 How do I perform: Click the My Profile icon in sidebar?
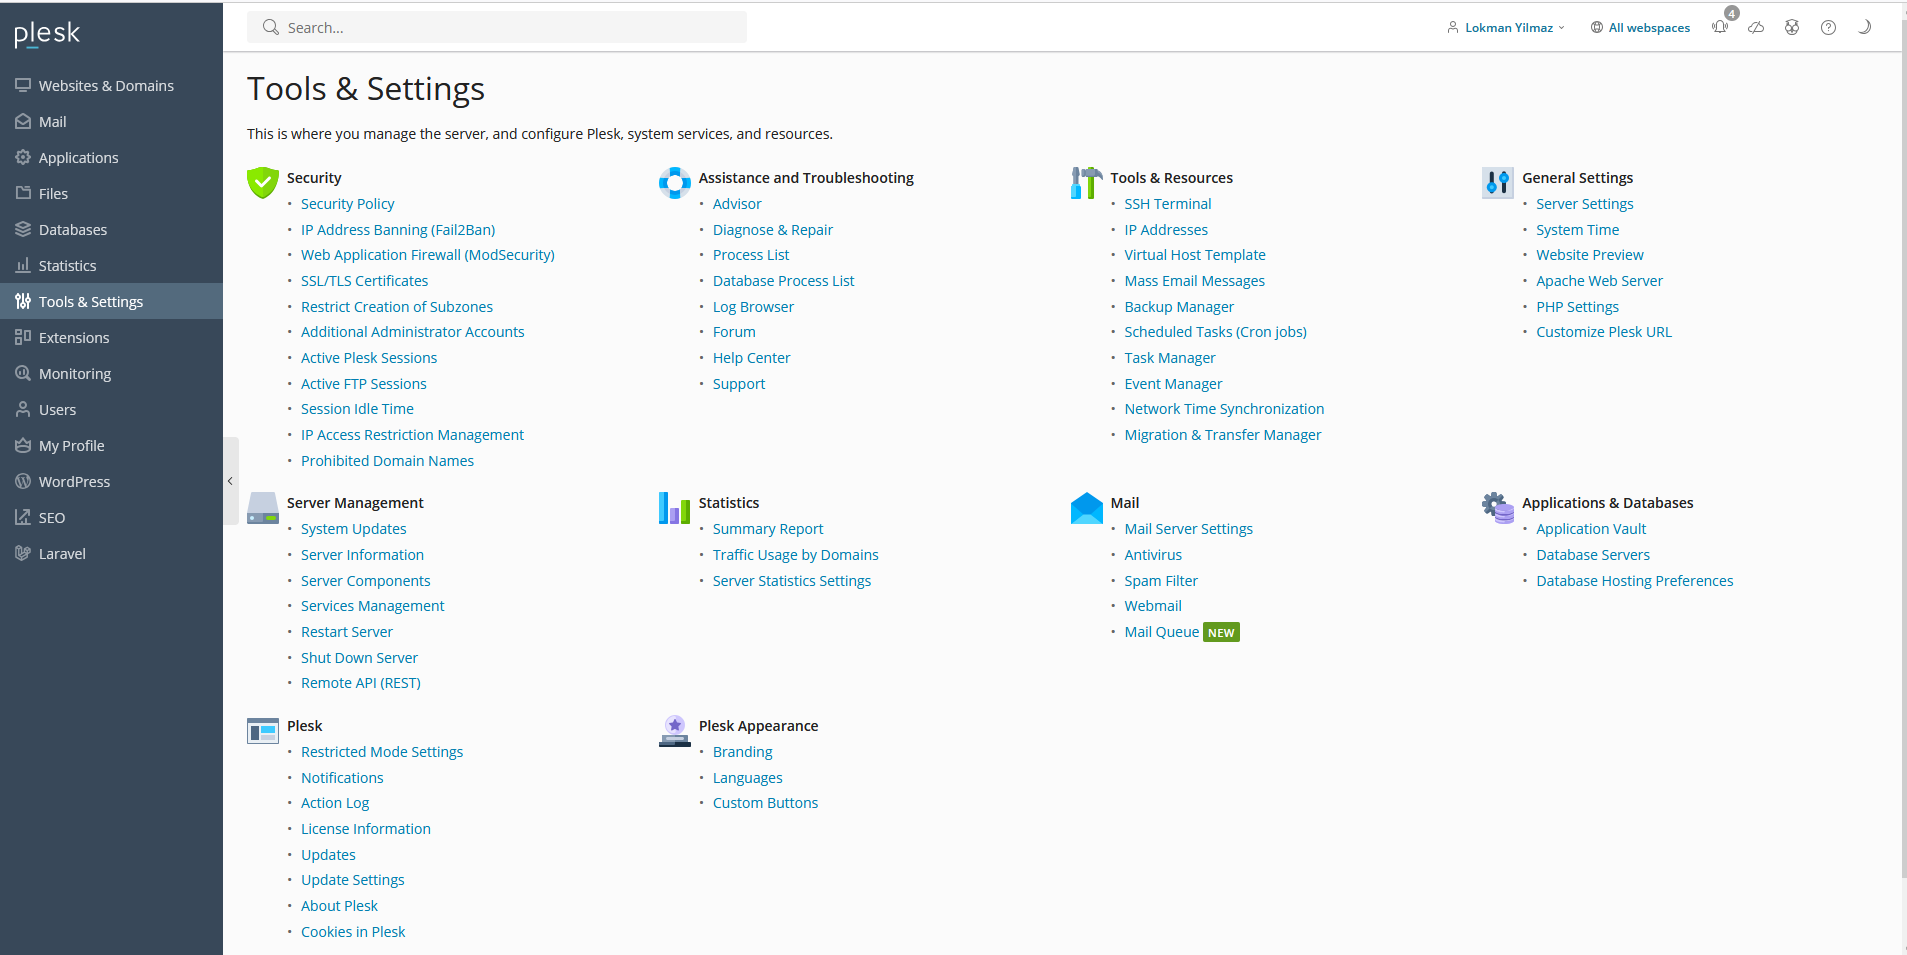click(23, 445)
